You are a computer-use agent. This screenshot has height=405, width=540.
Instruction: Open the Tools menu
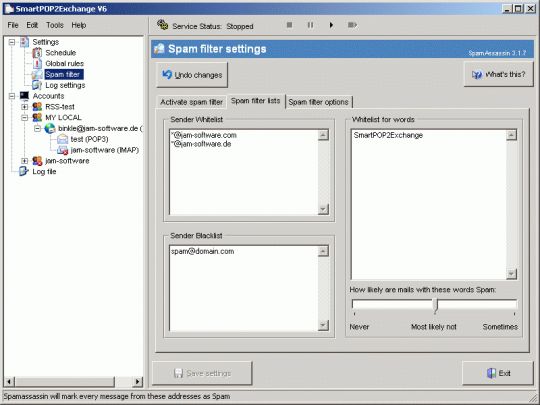[55, 25]
